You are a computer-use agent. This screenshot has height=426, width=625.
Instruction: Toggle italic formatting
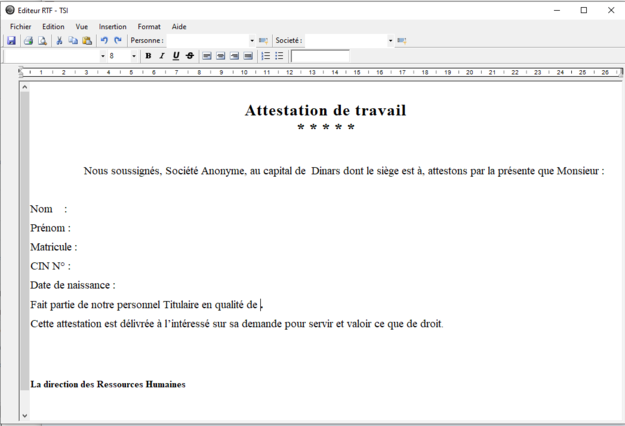point(162,56)
